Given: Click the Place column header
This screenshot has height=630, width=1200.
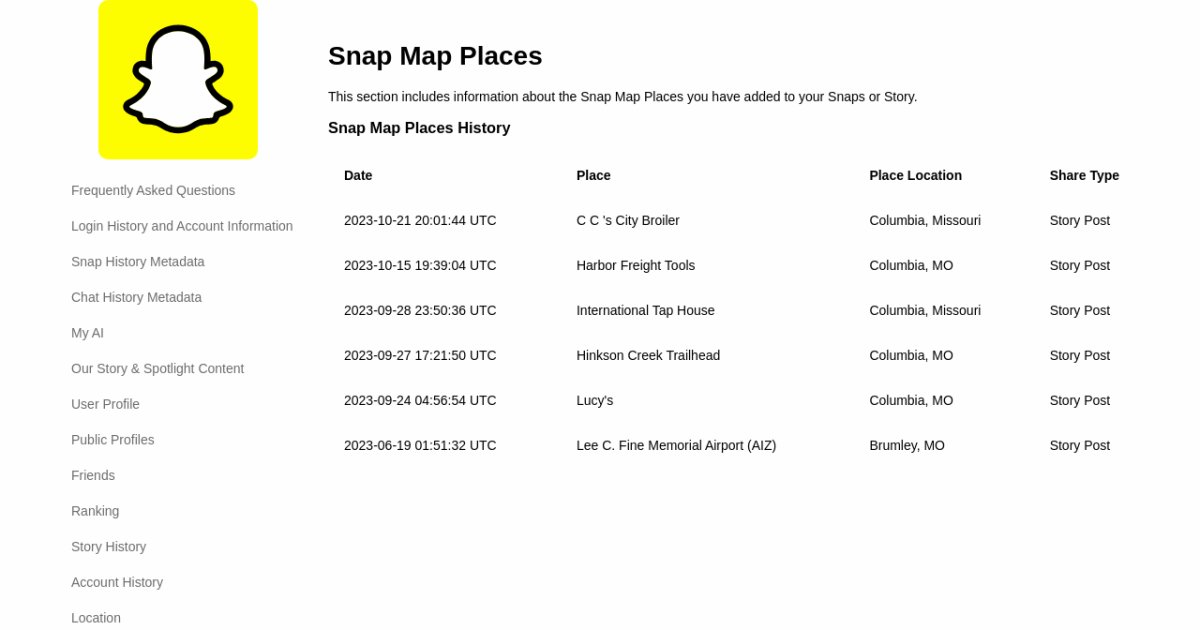Looking at the screenshot, I should click(593, 176).
